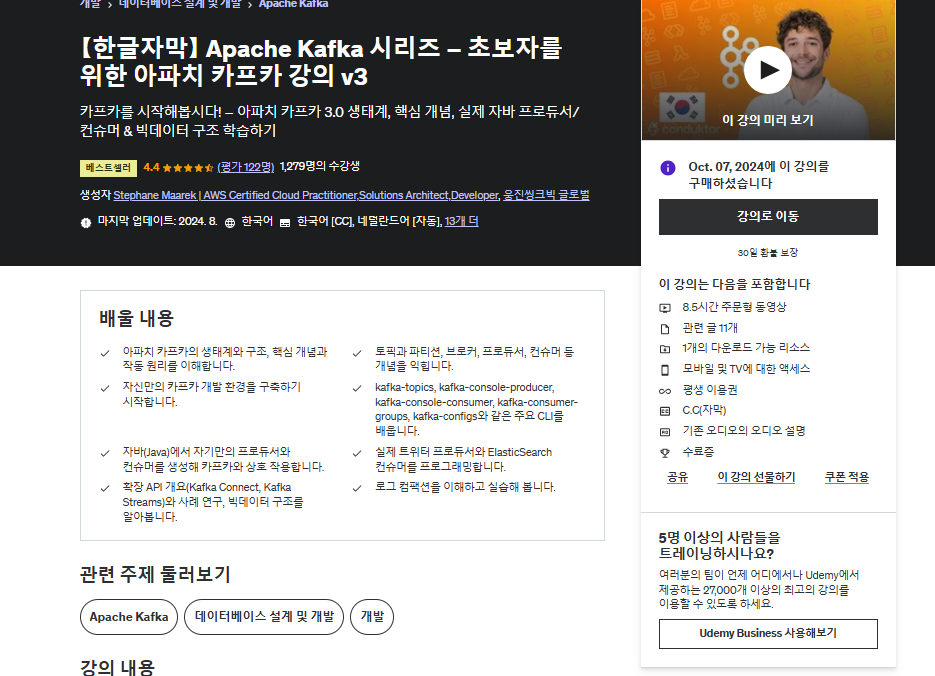Click the 이 강의는 다음을 포함합니다 heading
The image size is (935, 676).
coord(735,284)
